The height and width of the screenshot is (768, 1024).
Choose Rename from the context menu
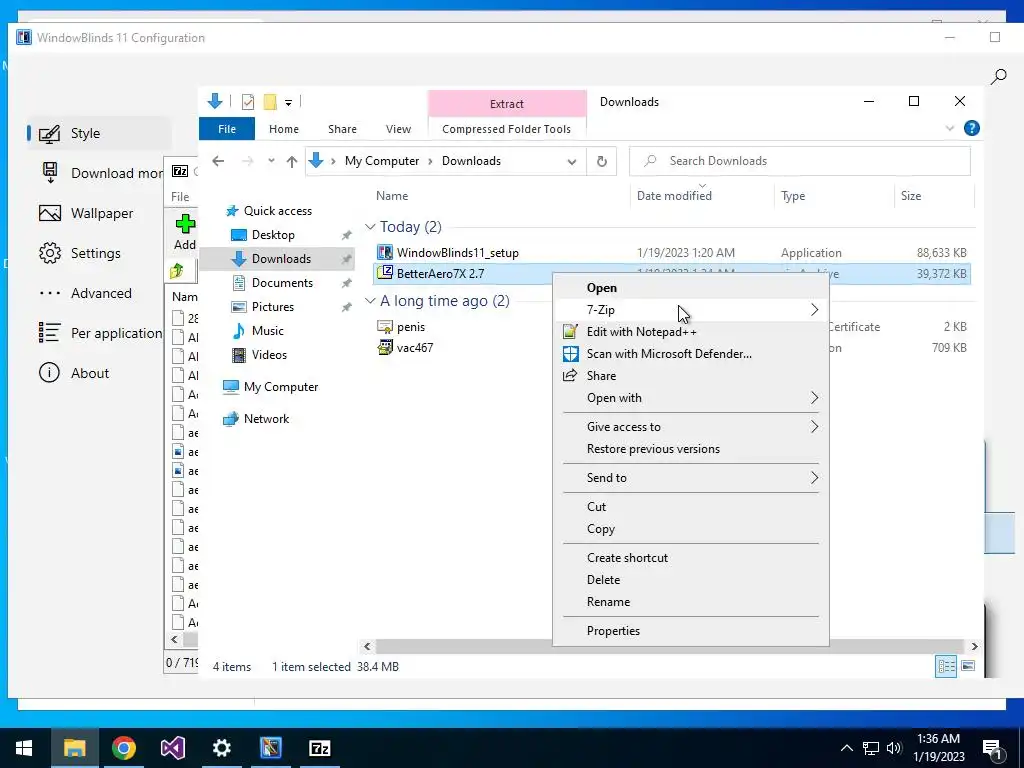(691, 602)
